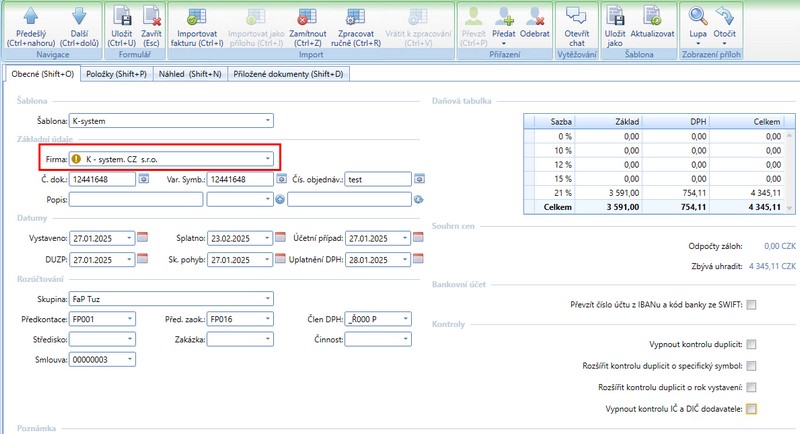Screen dimensions: 800x434
Task: Open chat with Otevřít chat icon
Action: tap(576, 16)
